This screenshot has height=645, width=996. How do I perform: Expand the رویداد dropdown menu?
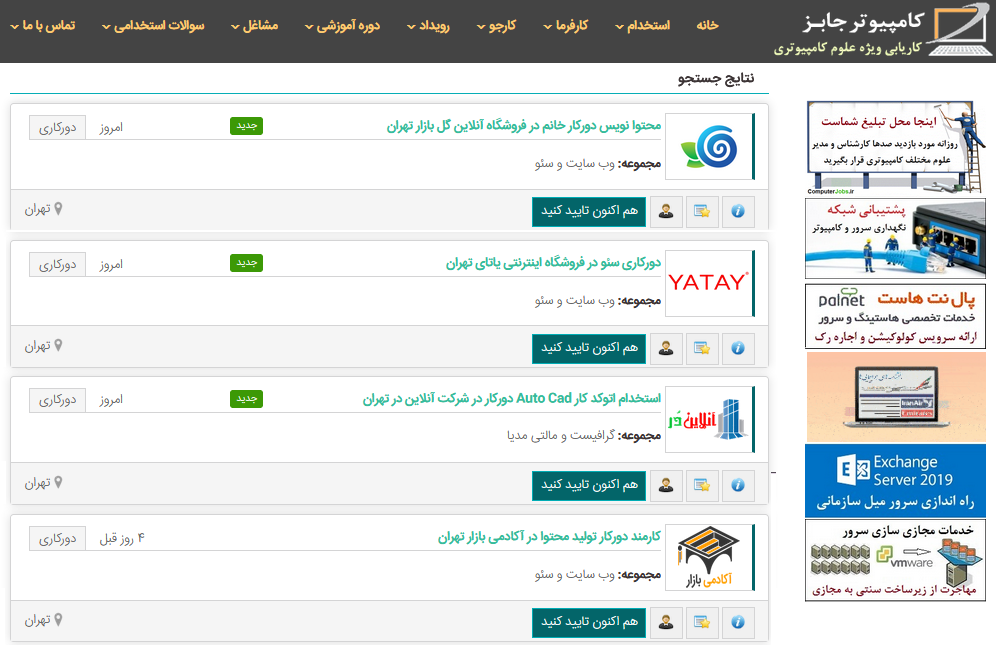427,25
